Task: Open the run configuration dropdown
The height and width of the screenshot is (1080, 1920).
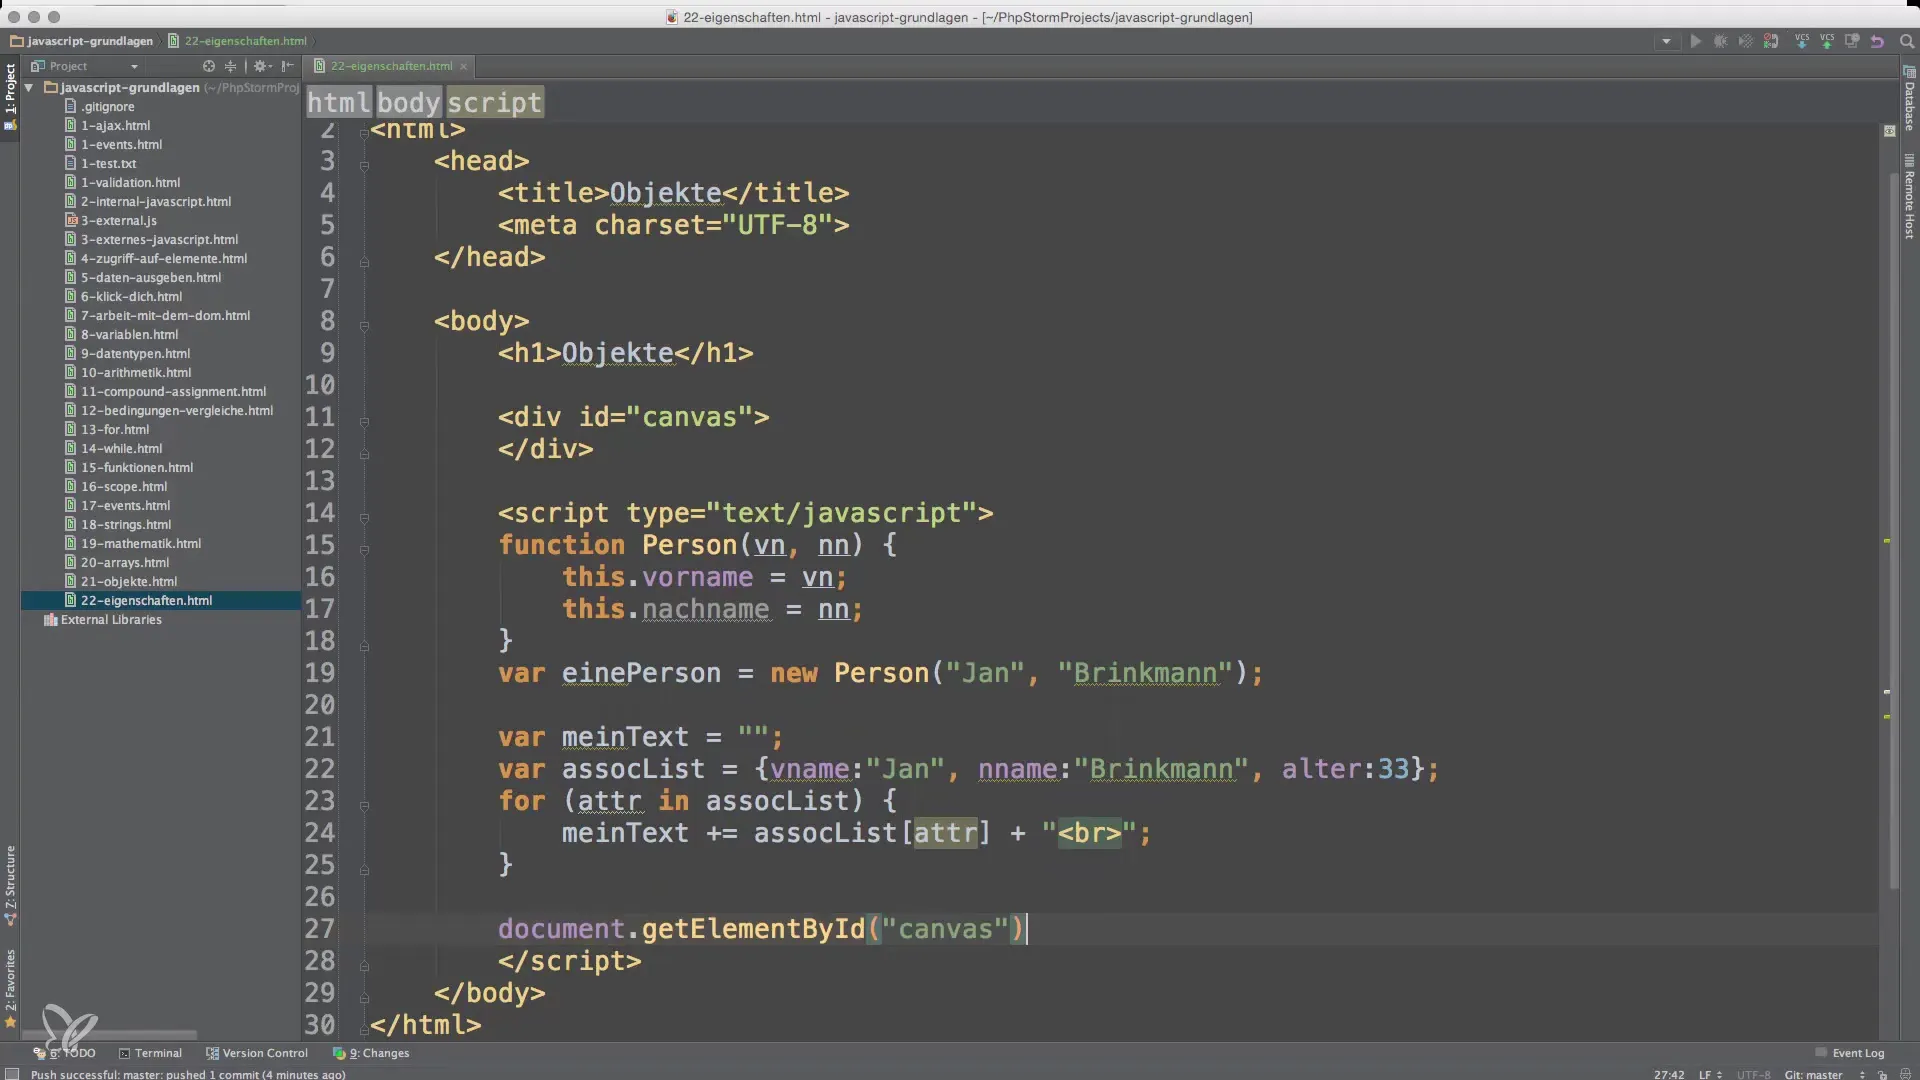Action: [1666, 41]
